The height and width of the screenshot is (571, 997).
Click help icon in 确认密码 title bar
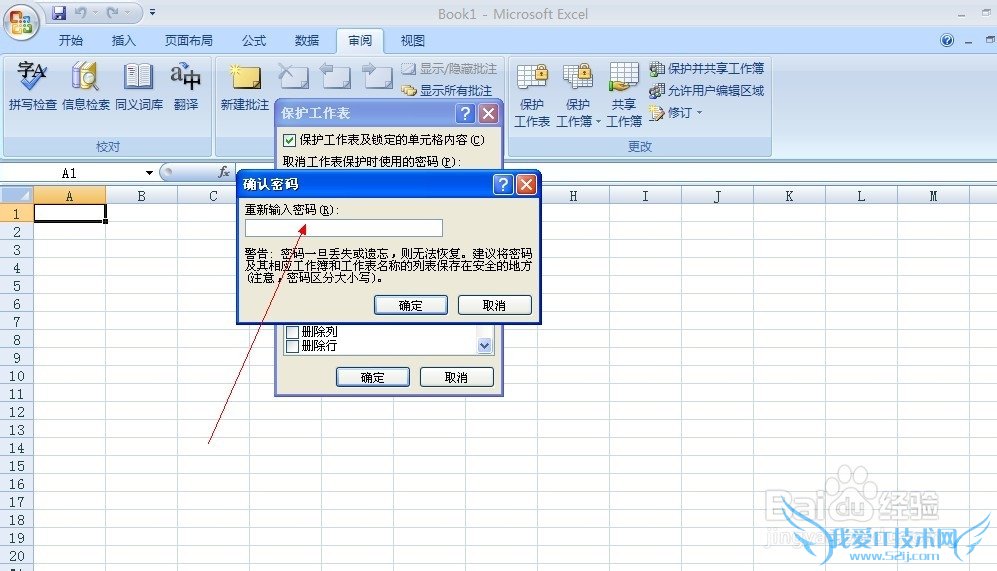(x=502, y=184)
